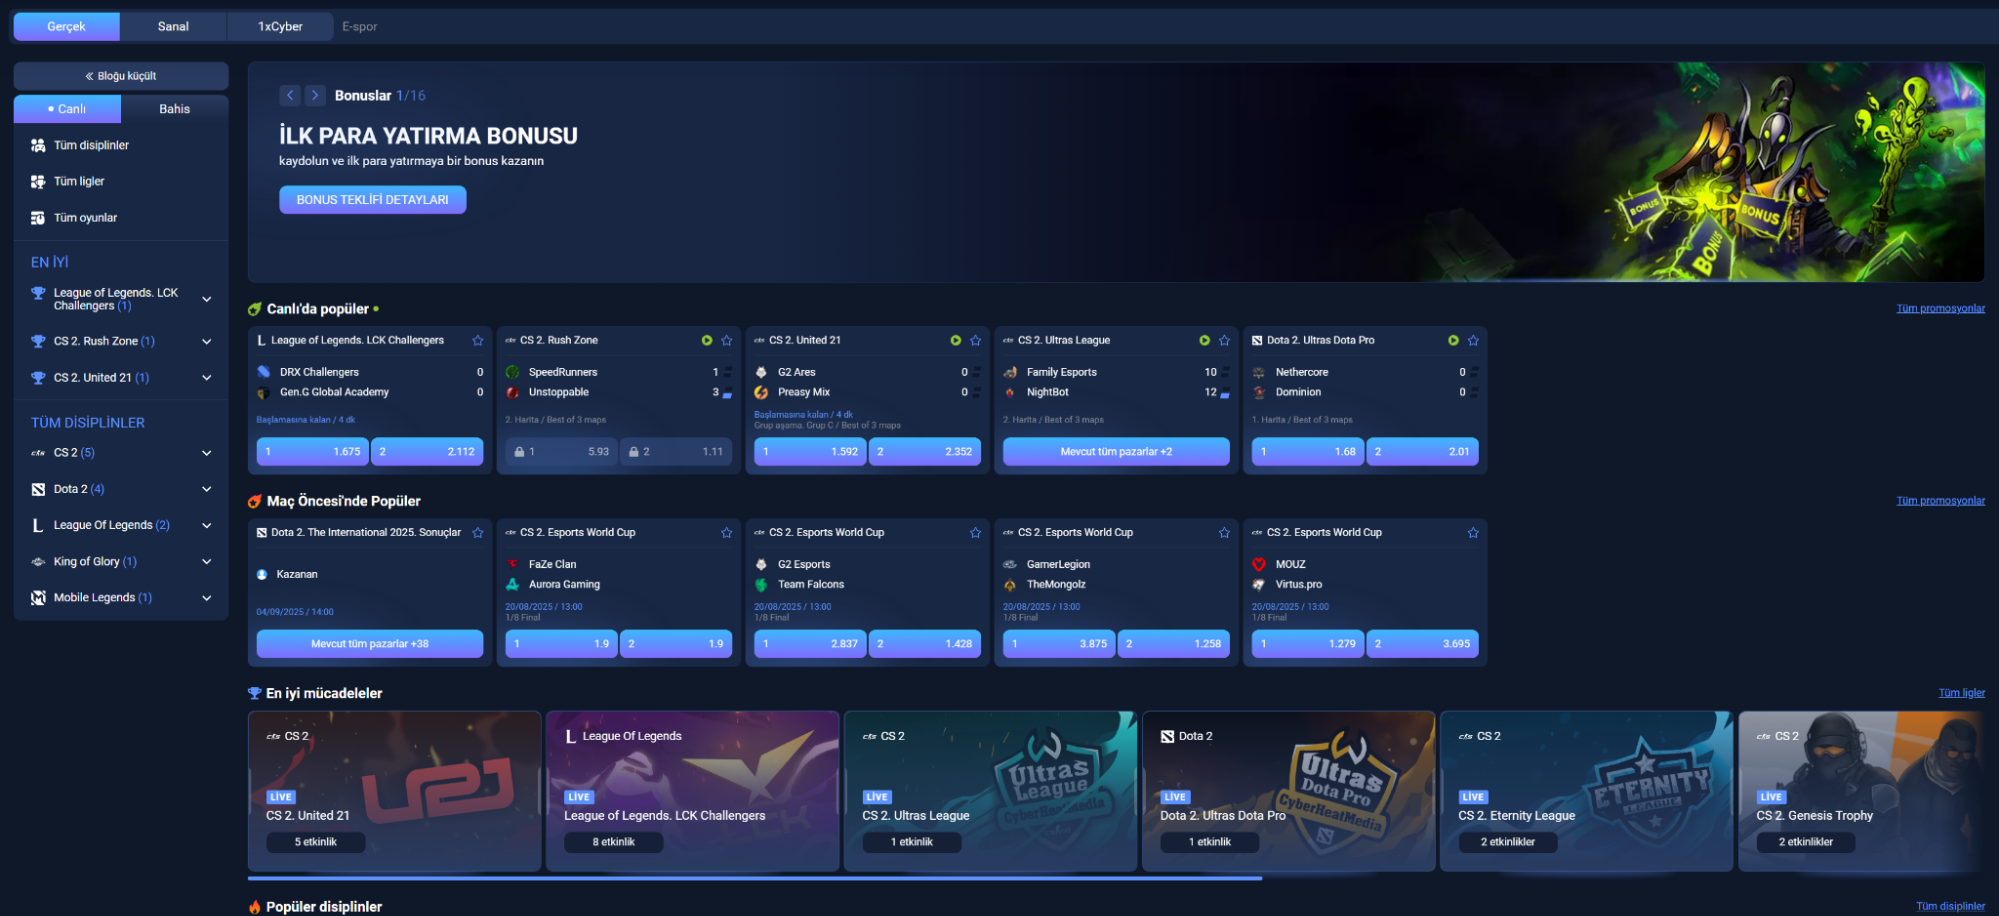1999x916 pixels.
Task: Open the Tüm ligler link near En iyi mücadeleler
Action: tap(1961, 693)
